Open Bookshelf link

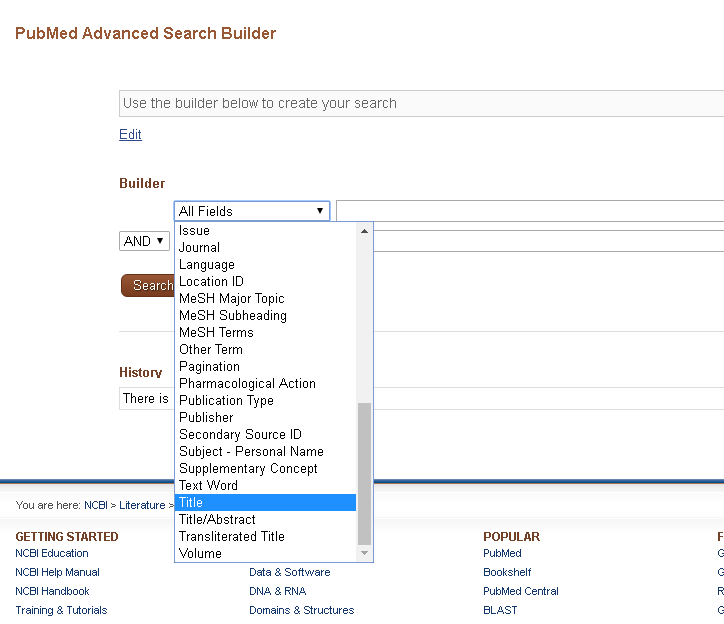pyautogui.click(x=507, y=572)
